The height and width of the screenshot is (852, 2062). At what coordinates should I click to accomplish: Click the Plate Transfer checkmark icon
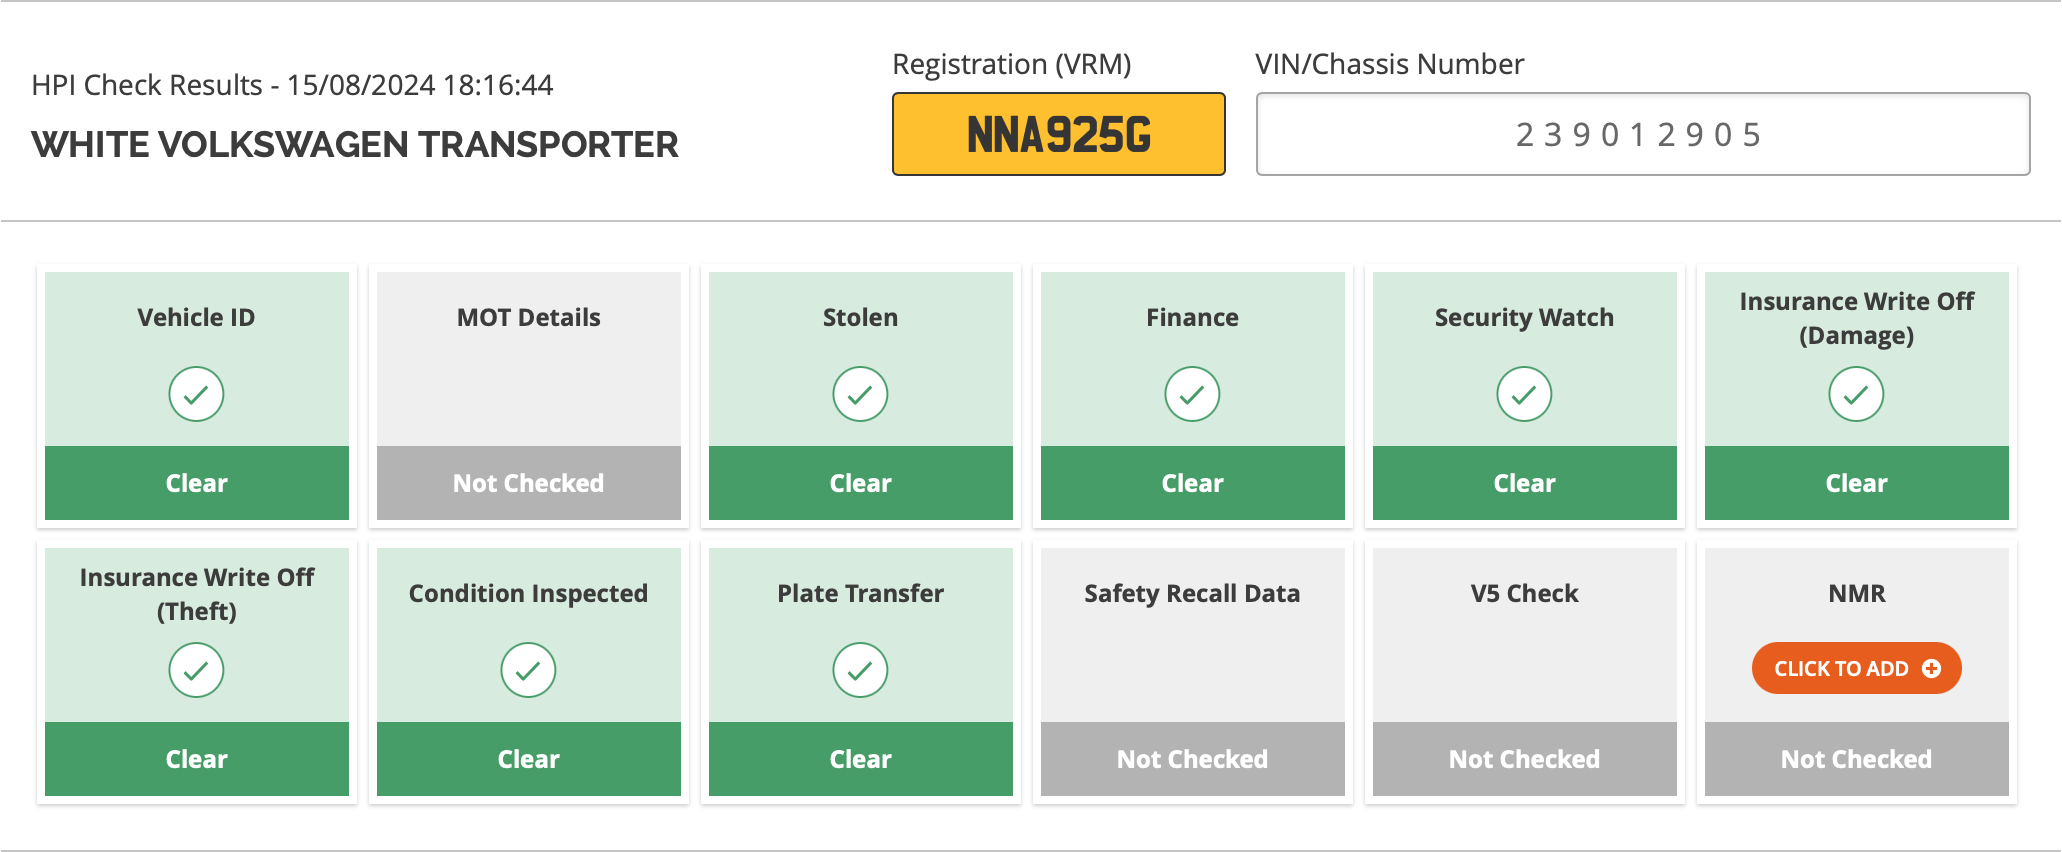pos(860,670)
